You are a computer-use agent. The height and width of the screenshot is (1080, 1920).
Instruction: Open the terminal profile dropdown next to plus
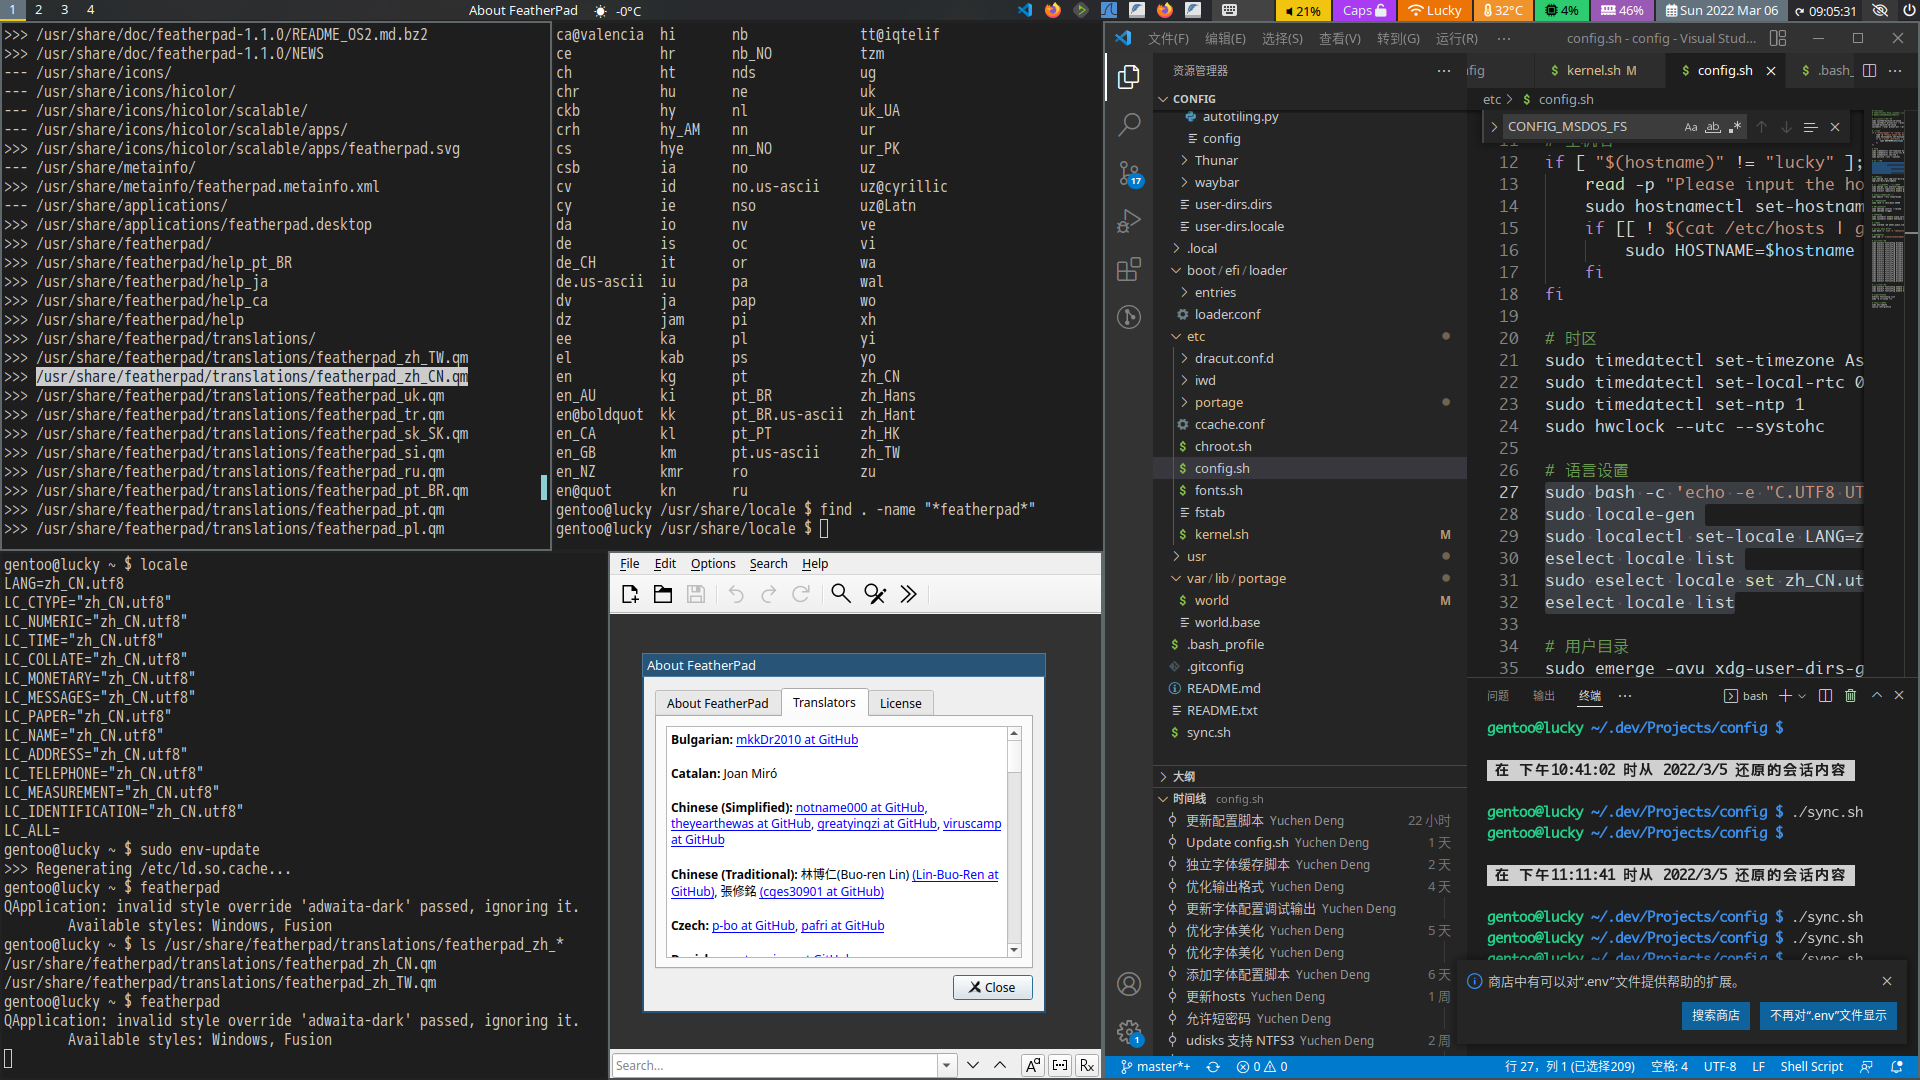1802,695
